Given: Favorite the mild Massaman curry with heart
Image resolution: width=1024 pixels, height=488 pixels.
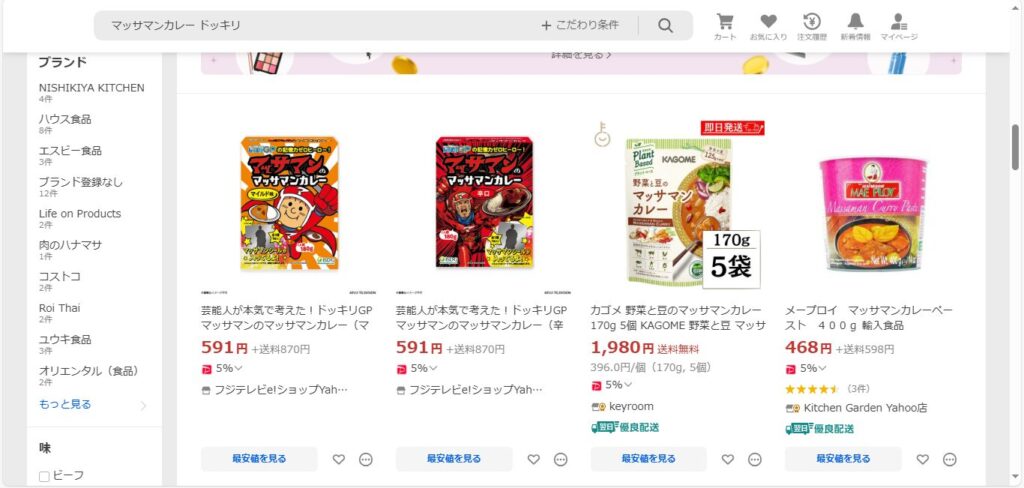Looking at the screenshot, I should pyautogui.click(x=338, y=459).
